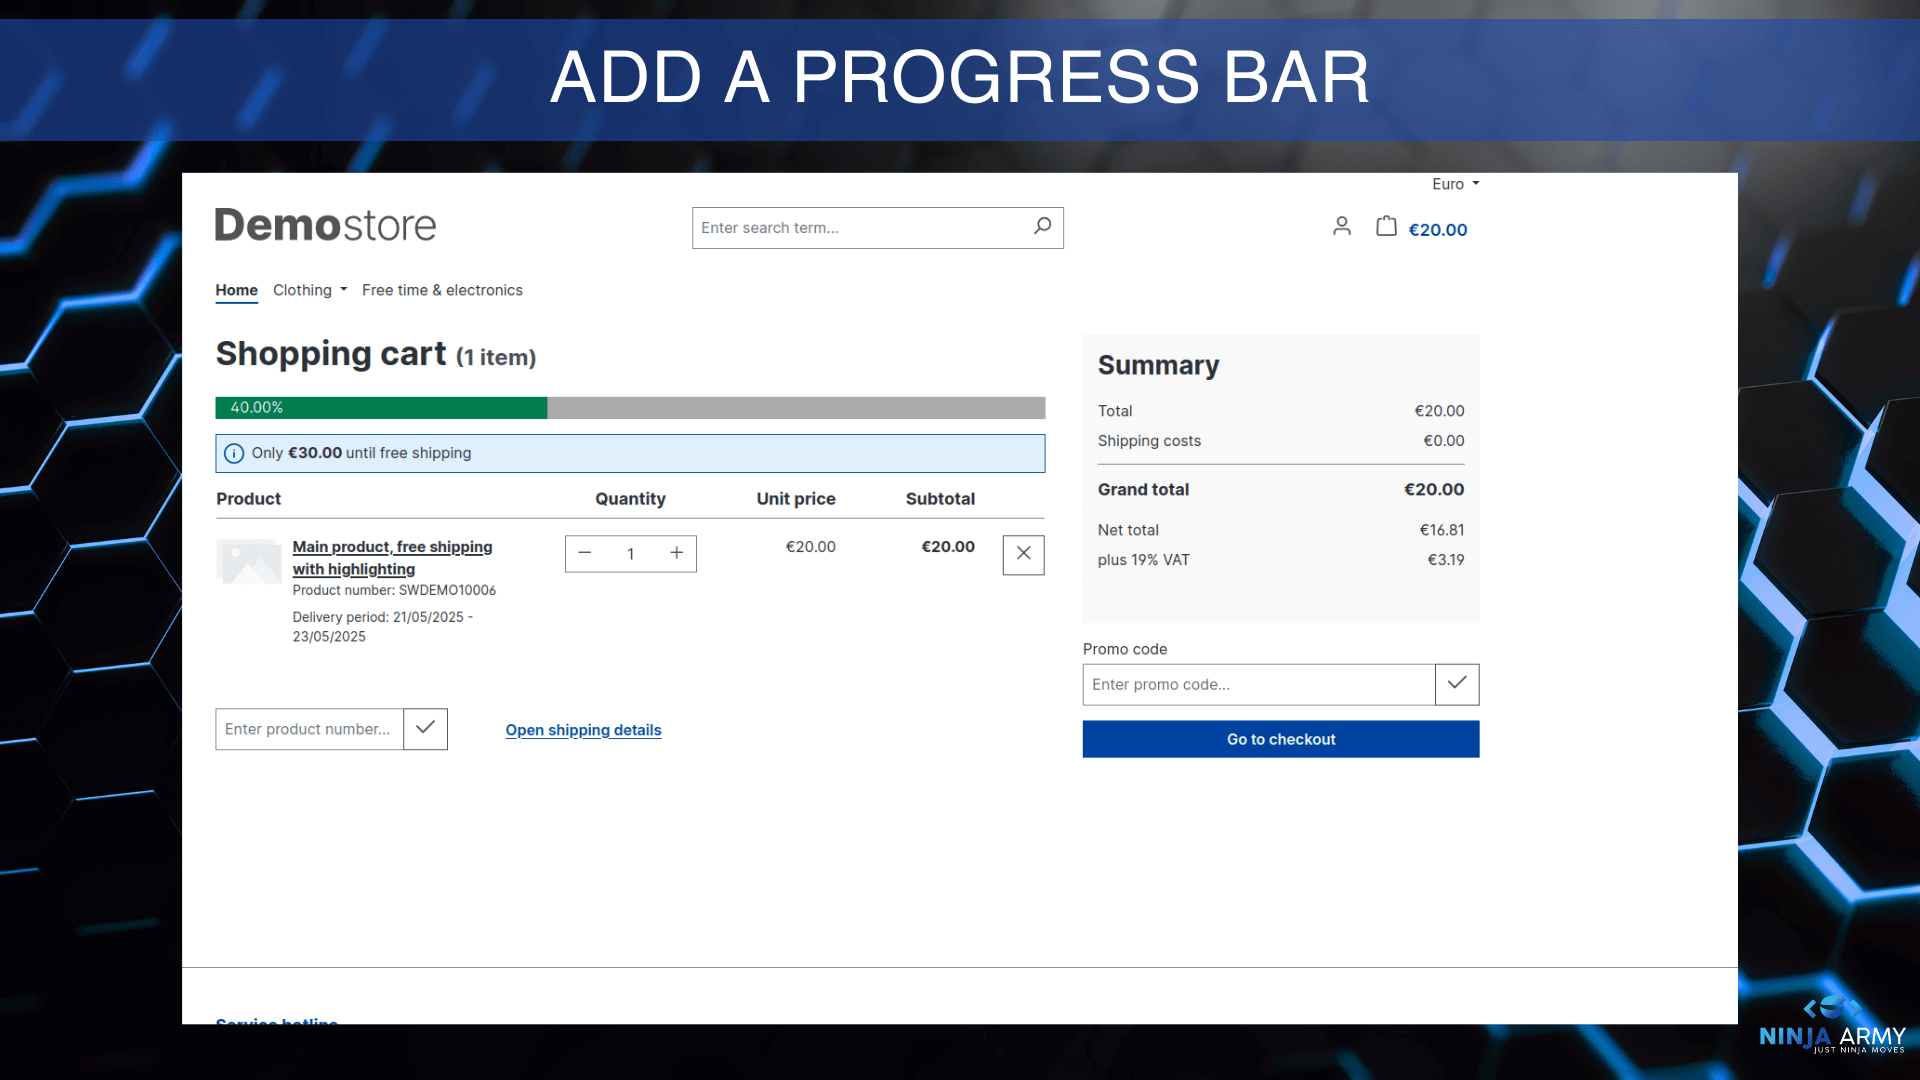This screenshot has height=1080, width=1920.
Task: Go to the Home menu item
Action: [236, 290]
